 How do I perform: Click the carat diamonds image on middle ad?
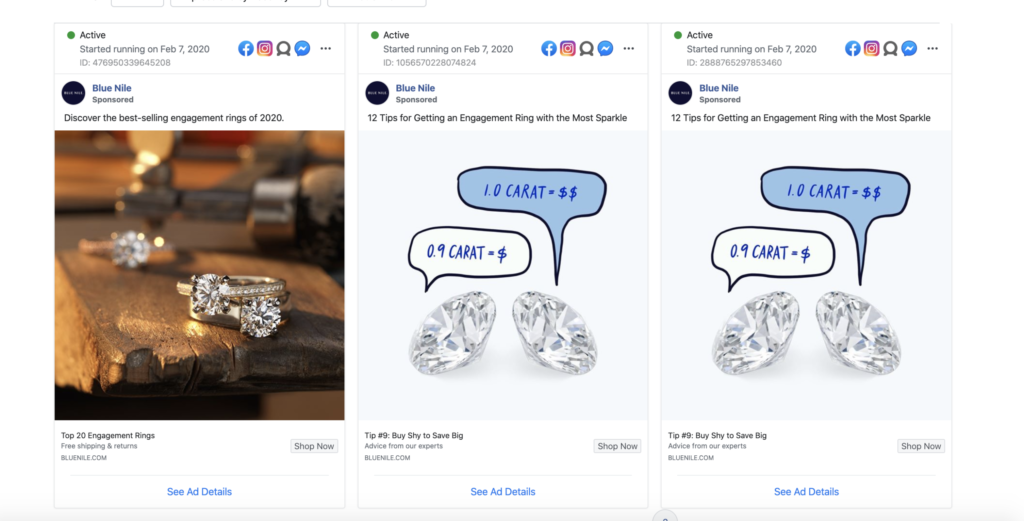(x=503, y=275)
